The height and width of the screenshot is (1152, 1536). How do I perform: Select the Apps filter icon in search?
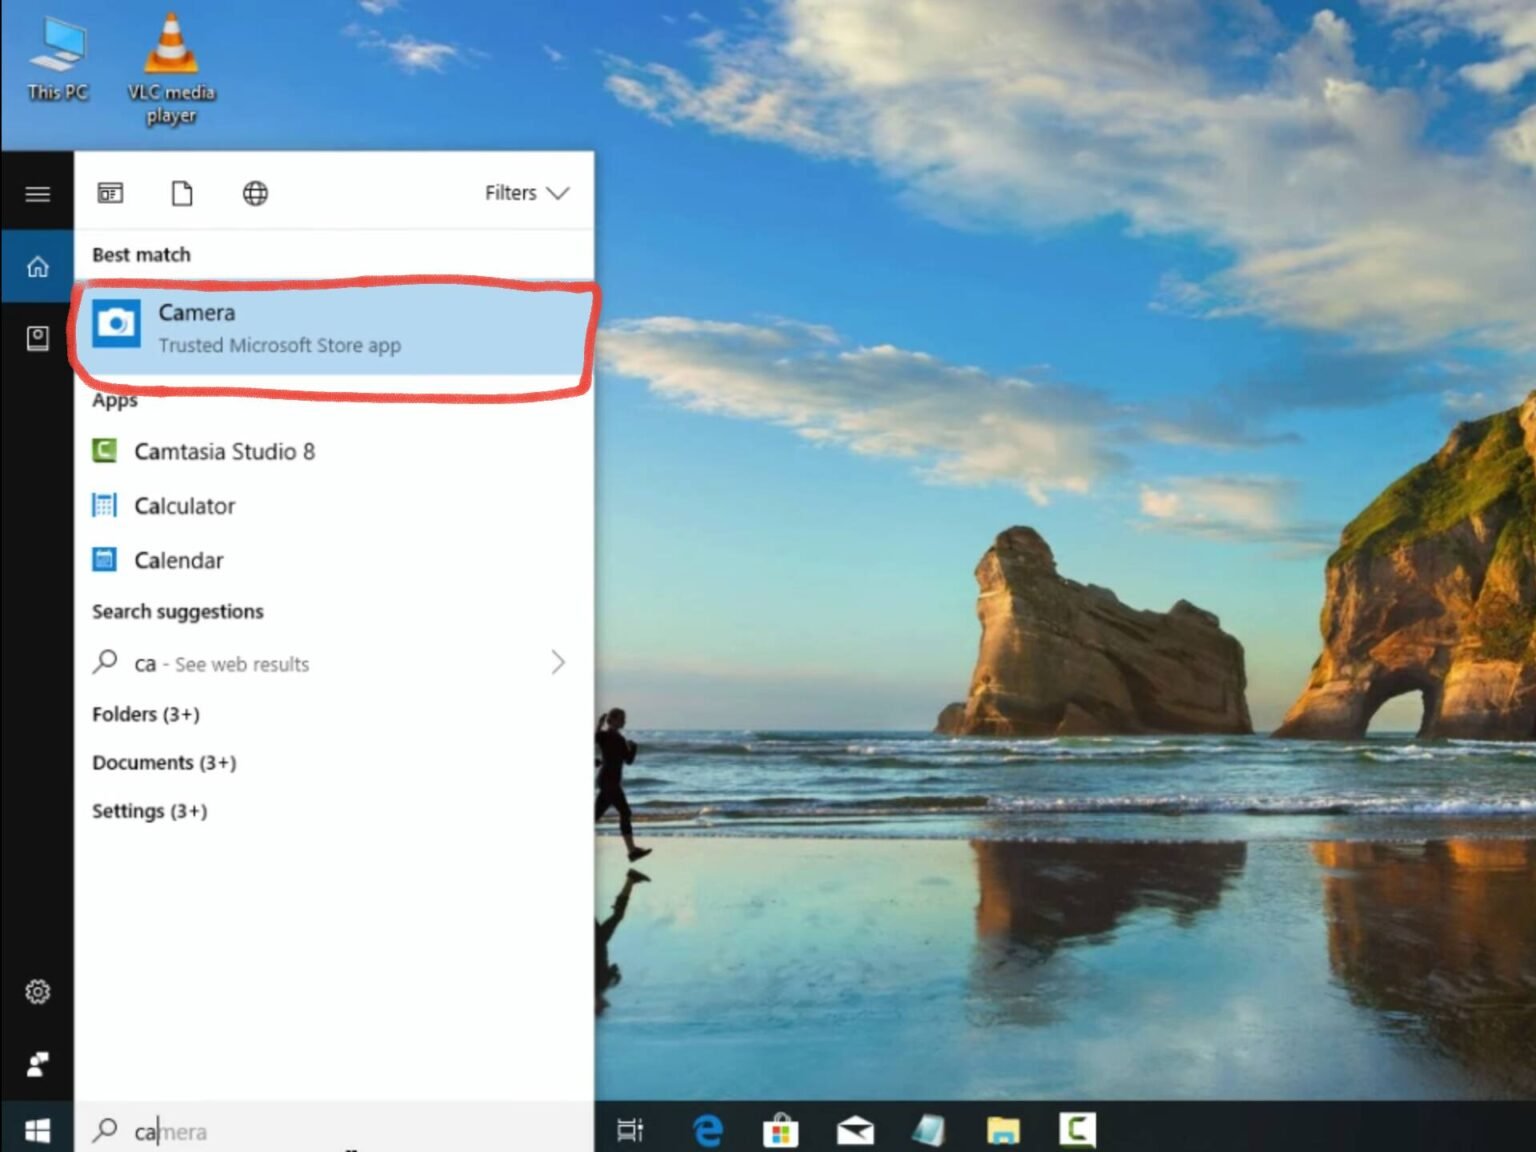coord(110,192)
